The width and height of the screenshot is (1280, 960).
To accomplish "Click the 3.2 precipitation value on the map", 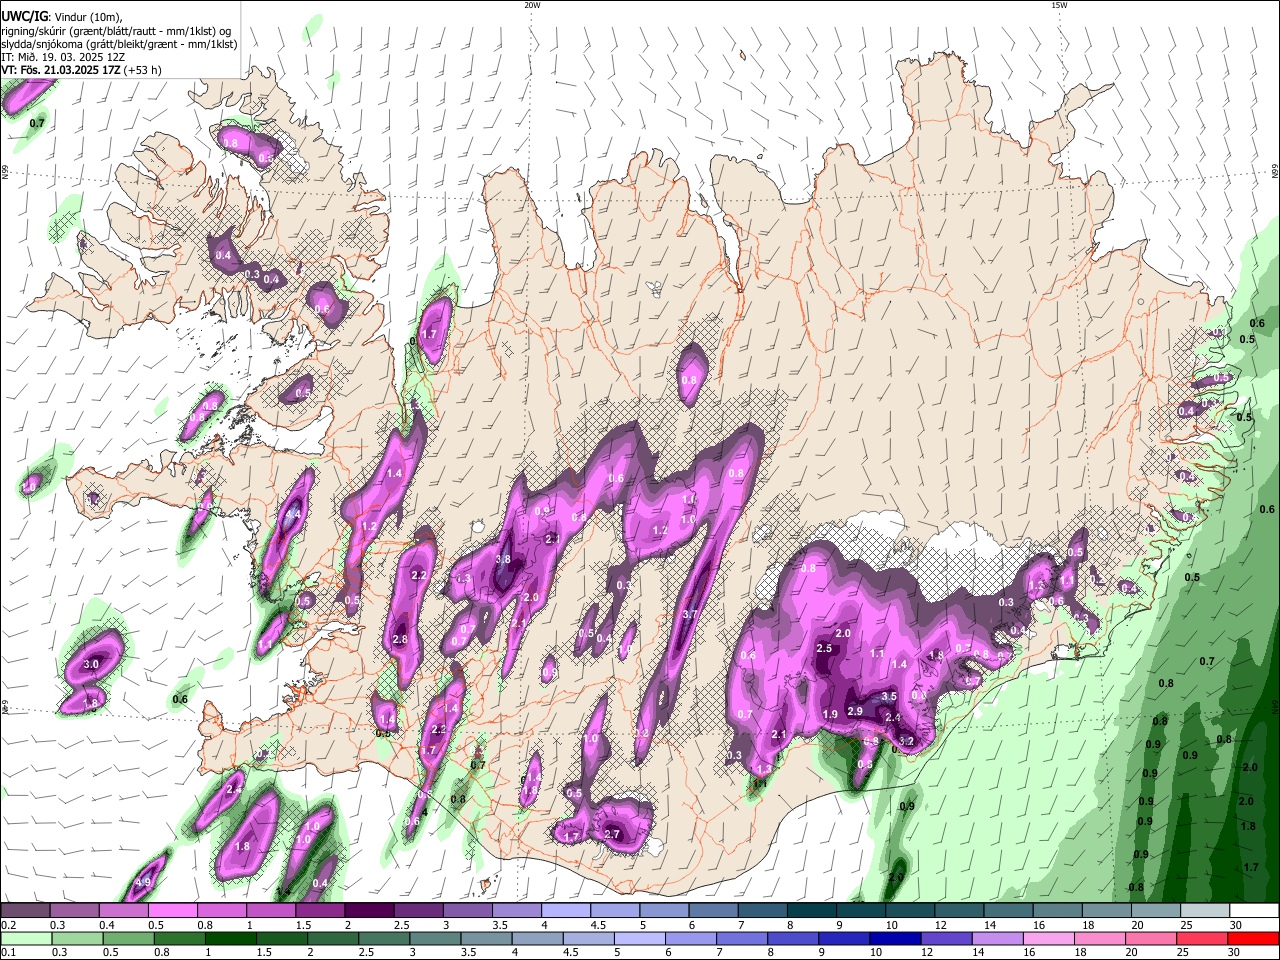I will click(x=907, y=741).
